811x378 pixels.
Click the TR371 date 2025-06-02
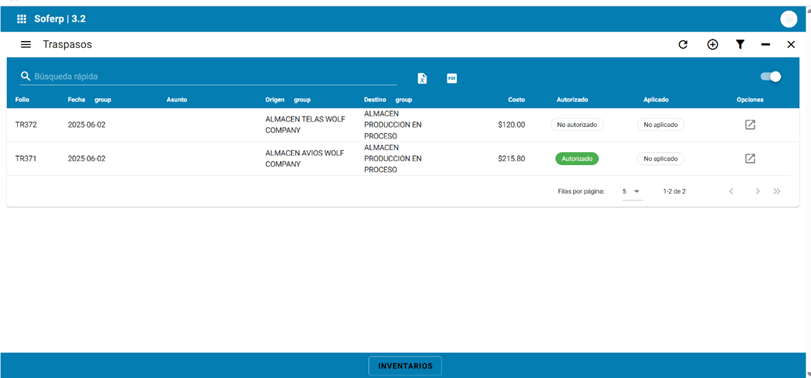pyautogui.click(x=86, y=159)
